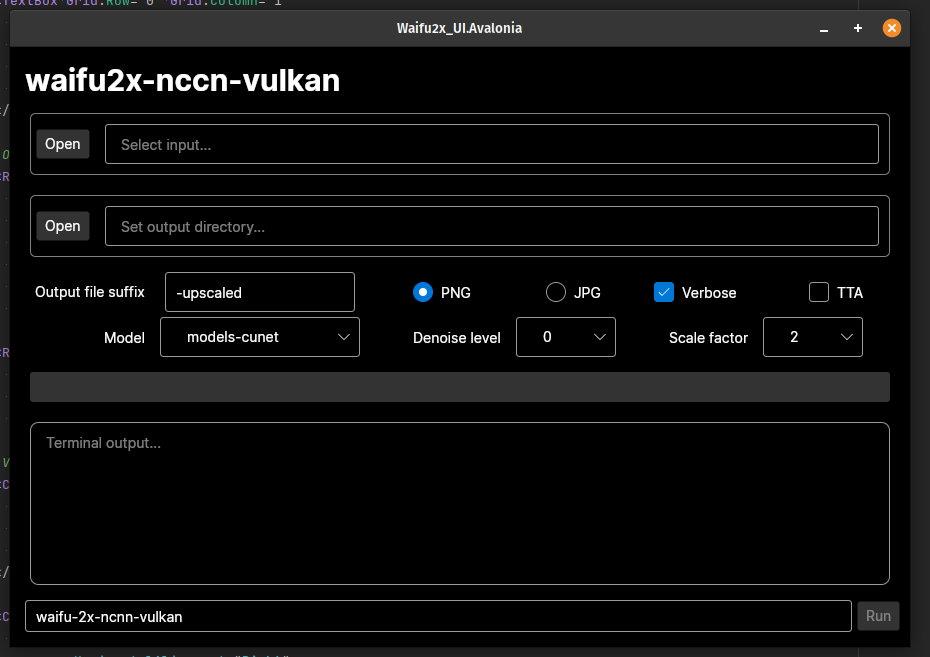Click the TTA label text
930x657 pixels.
point(850,292)
